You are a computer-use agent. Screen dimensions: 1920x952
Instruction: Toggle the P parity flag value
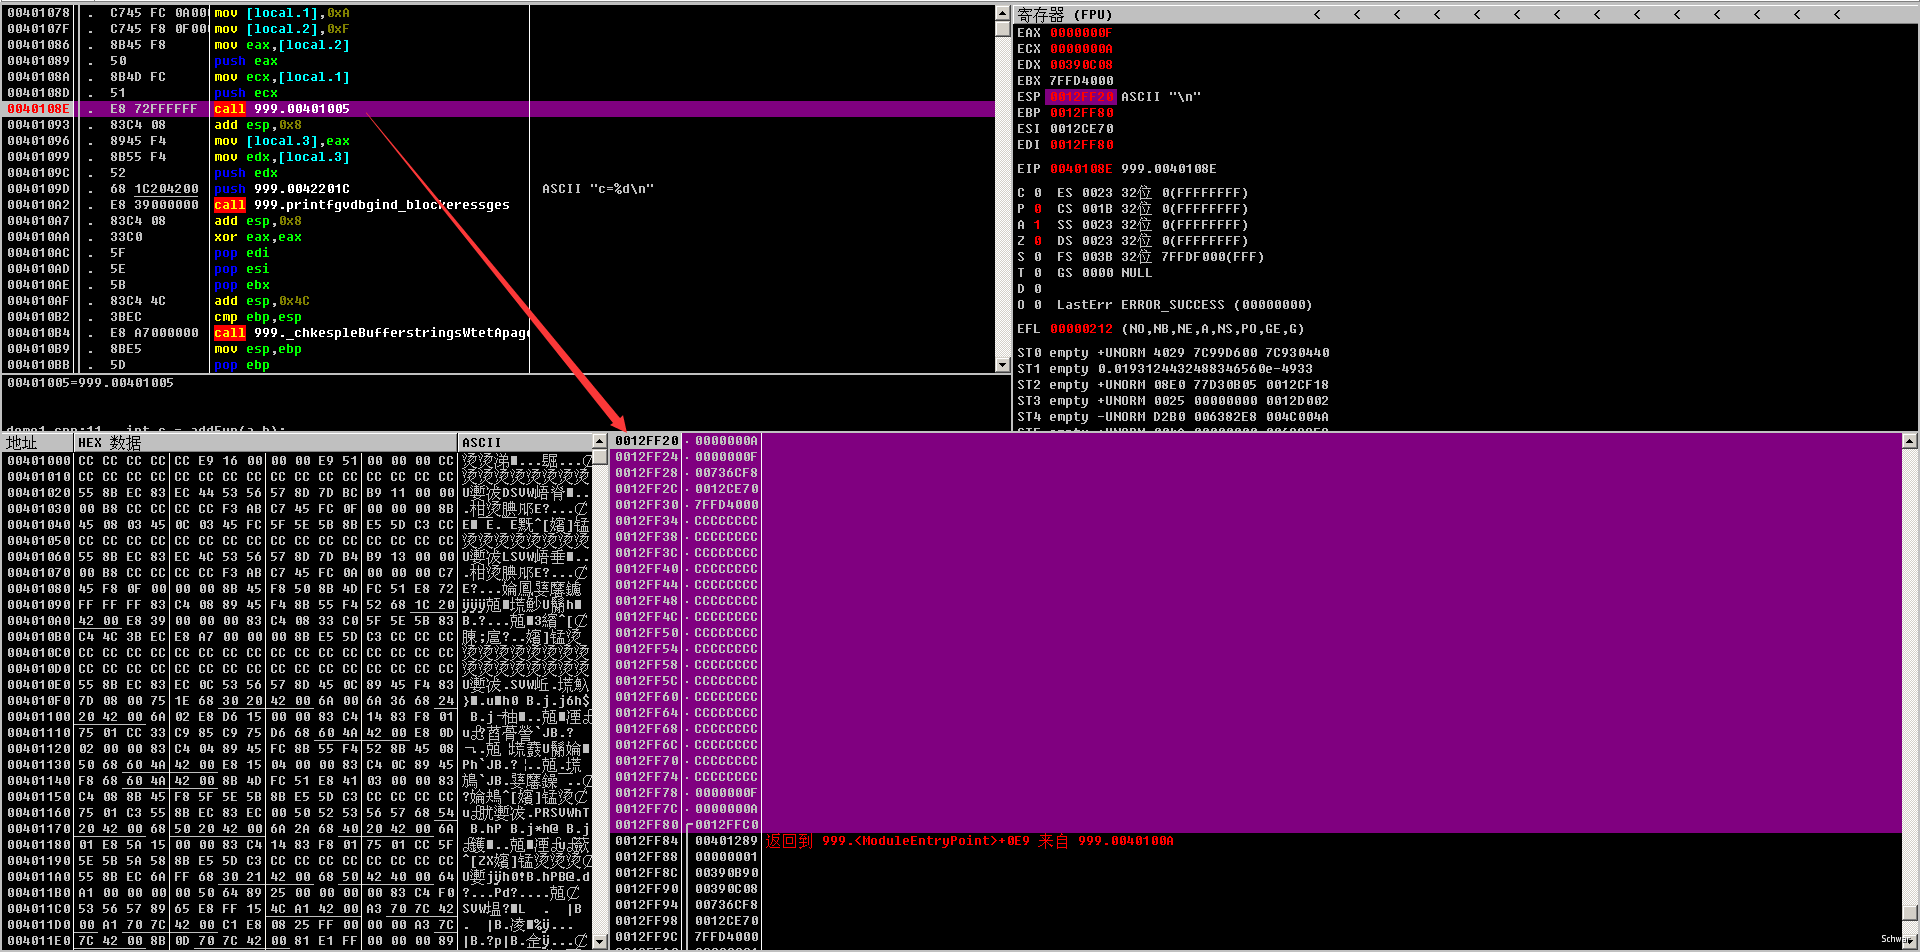point(1038,209)
